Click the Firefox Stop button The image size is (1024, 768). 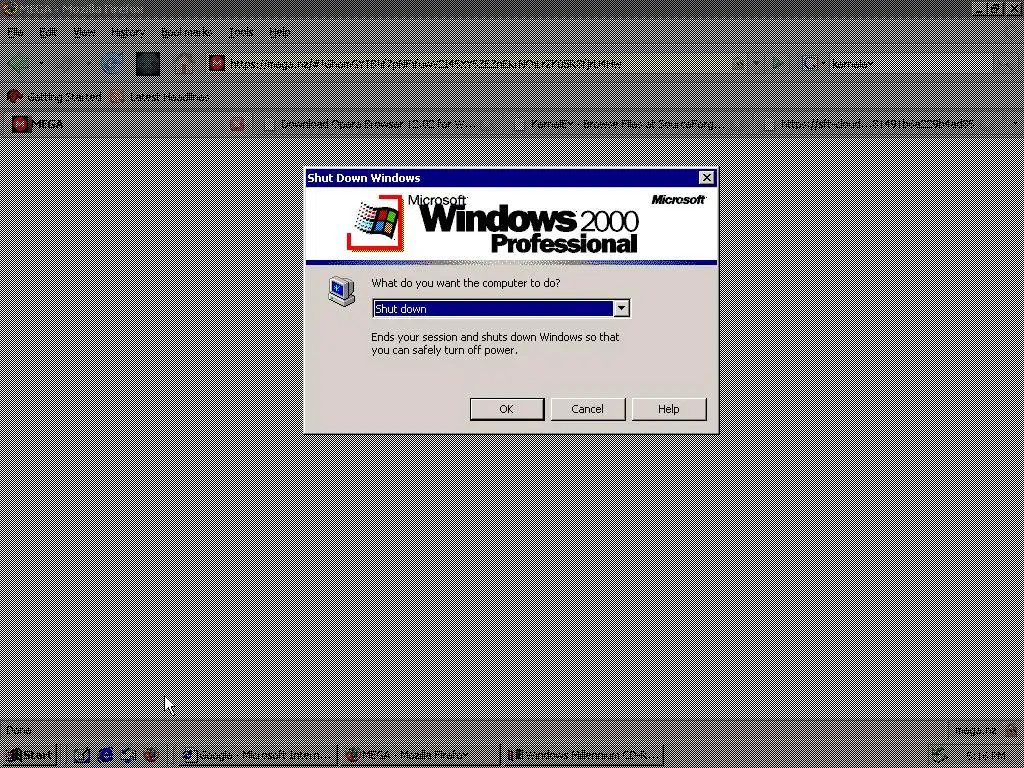pyautogui.click(x=148, y=63)
